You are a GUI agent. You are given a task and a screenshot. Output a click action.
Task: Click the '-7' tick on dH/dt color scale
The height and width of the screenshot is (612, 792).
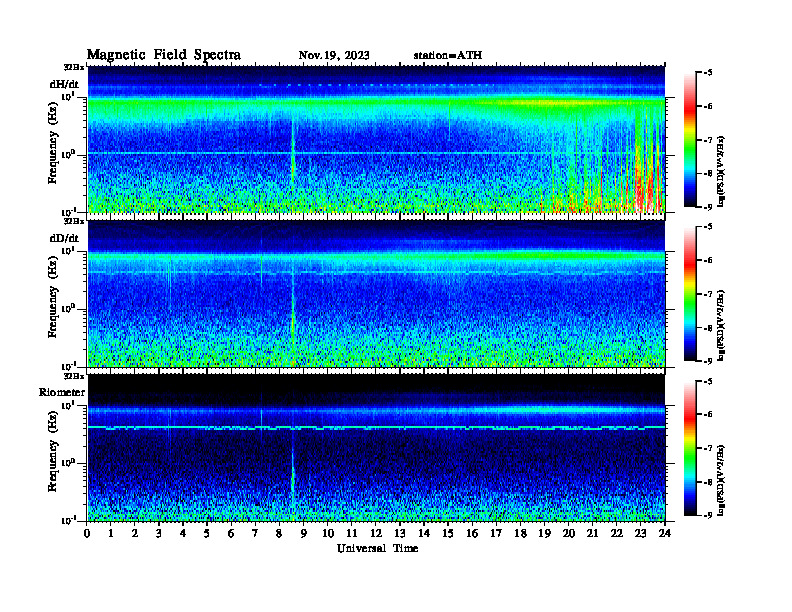[x=708, y=140]
